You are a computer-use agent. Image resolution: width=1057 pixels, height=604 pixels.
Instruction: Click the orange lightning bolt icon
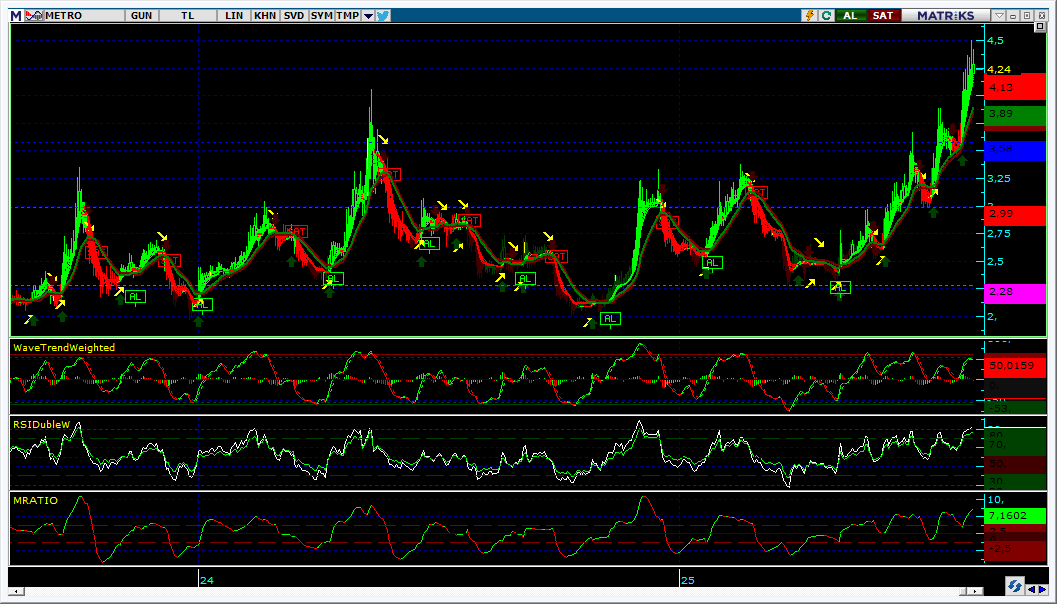[810, 16]
